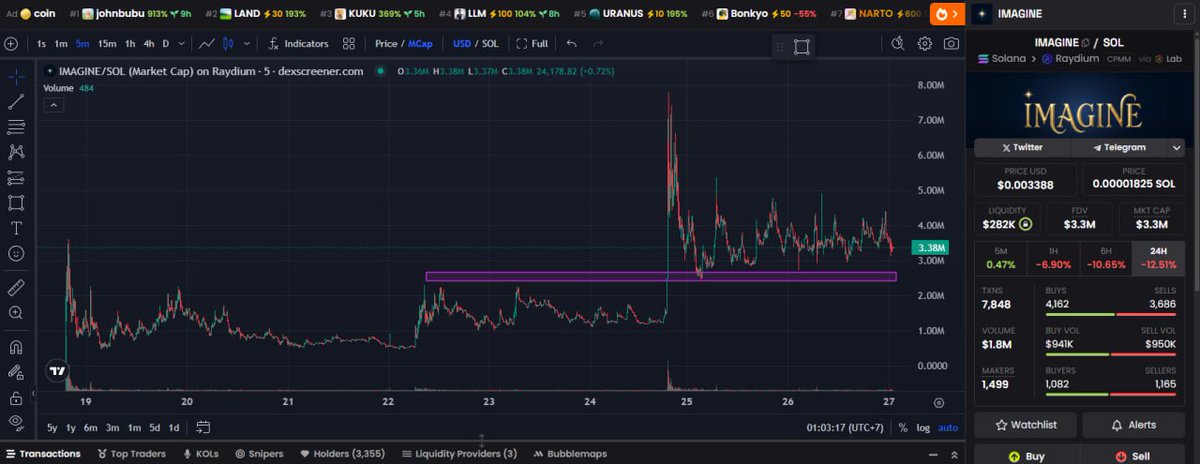
Task: Open price Alerts button
Action: (1134, 425)
